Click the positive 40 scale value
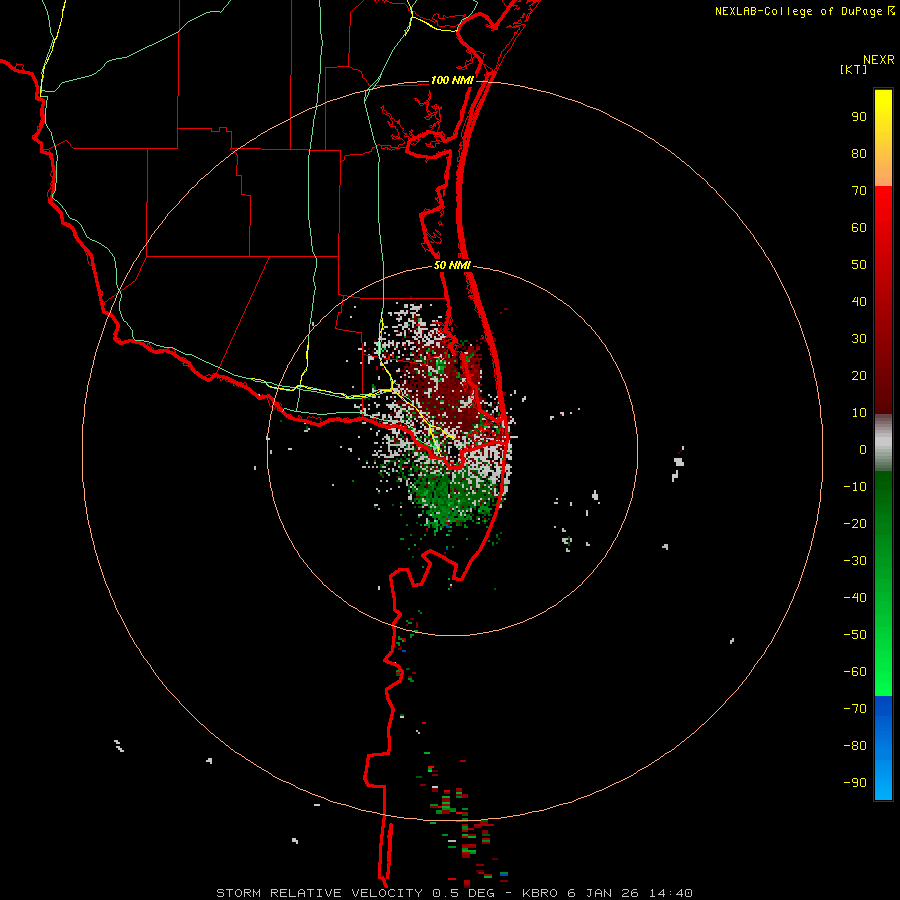 coord(859,301)
